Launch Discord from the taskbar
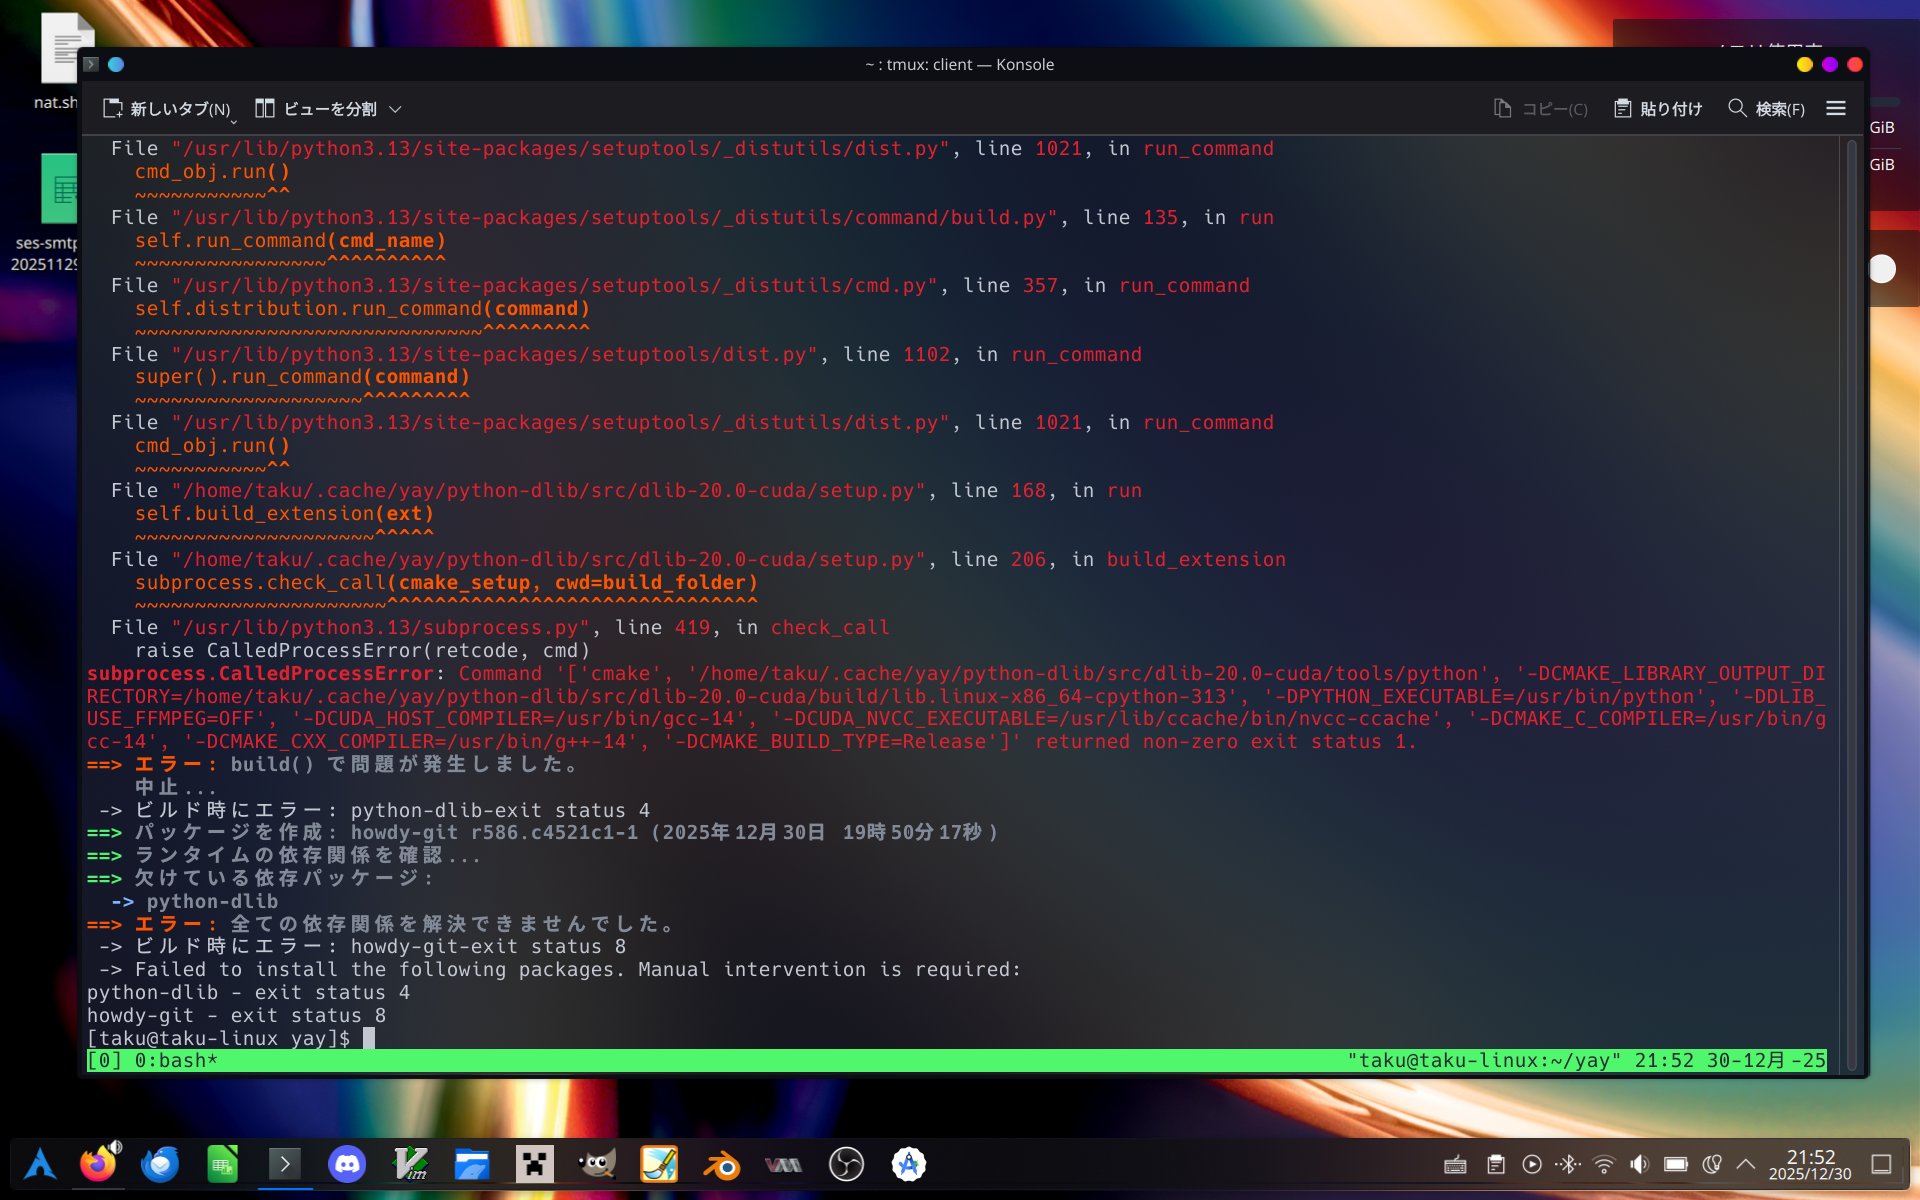This screenshot has width=1920, height=1200. [347, 1164]
